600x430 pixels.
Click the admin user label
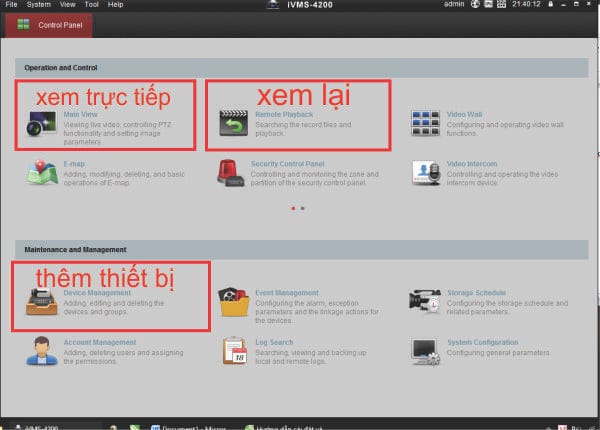[454, 4]
